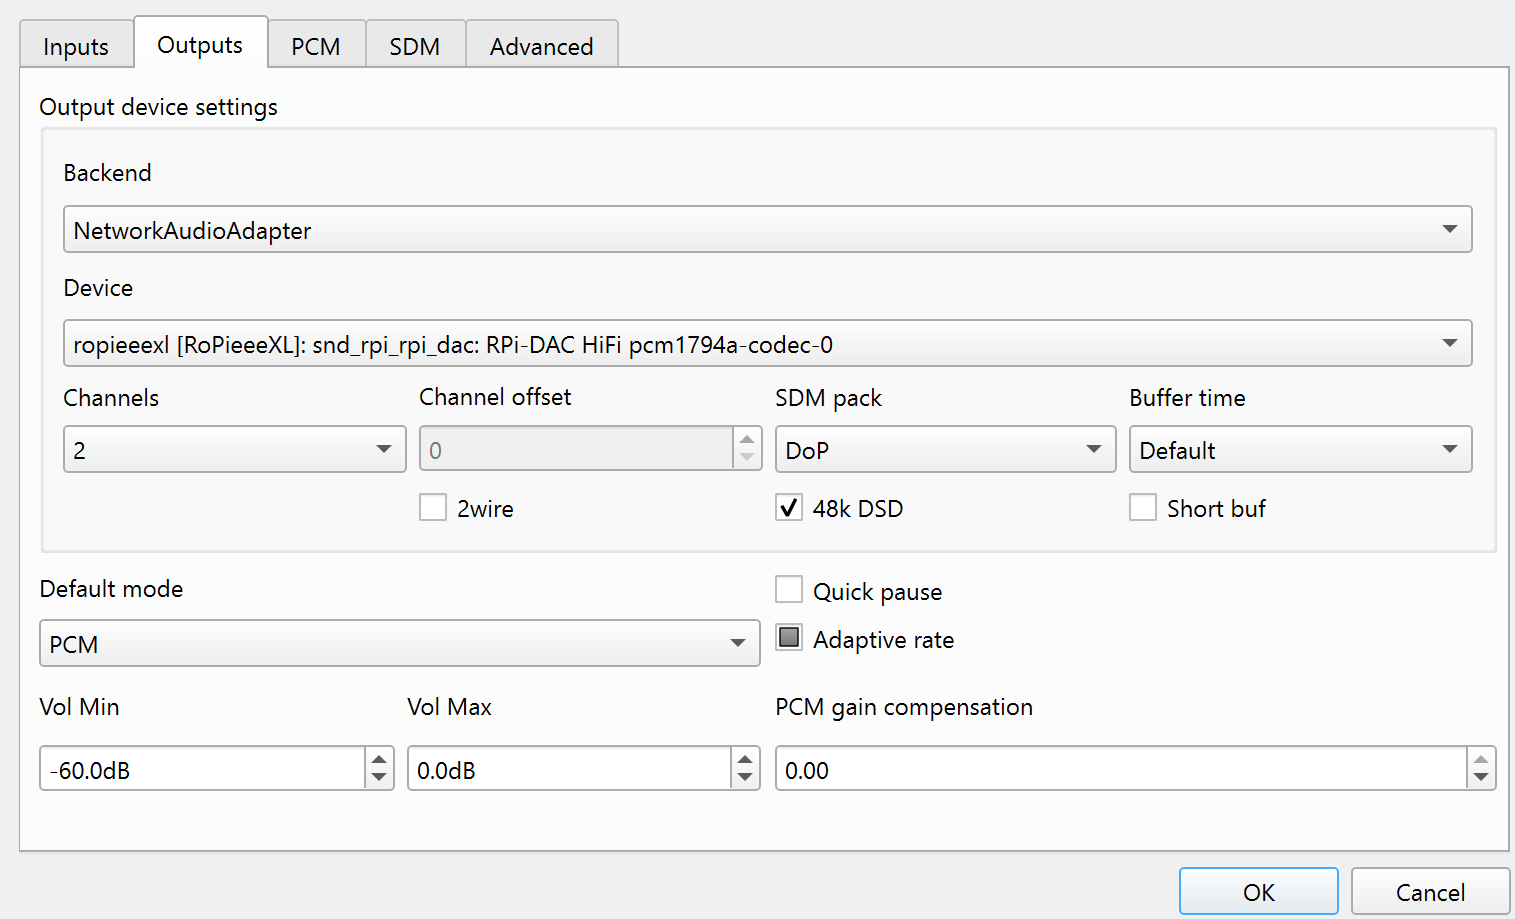Expand the Buffer time dropdown
Screen dimensions: 1515x919
1449,450
